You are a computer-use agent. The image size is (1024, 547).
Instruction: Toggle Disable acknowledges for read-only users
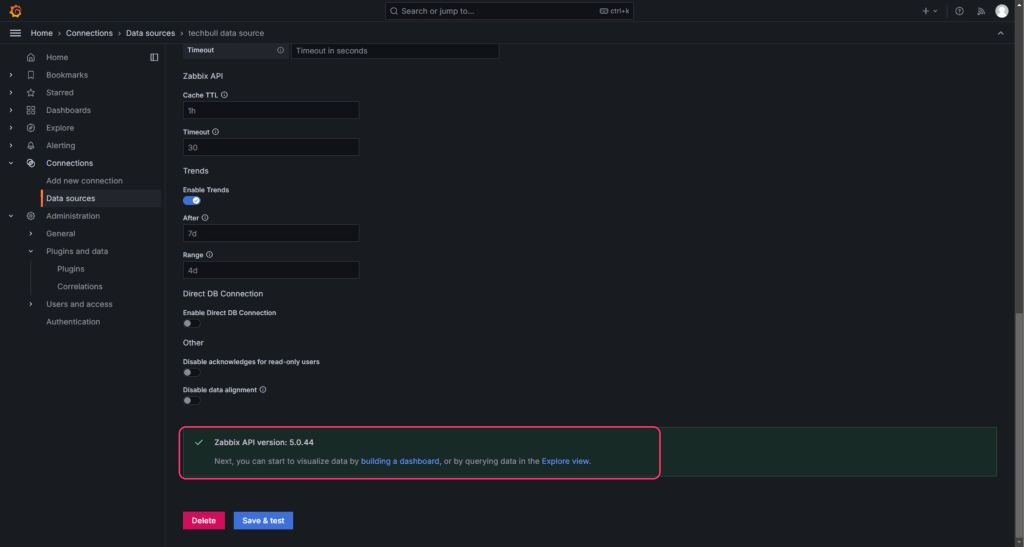click(x=192, y=372)
